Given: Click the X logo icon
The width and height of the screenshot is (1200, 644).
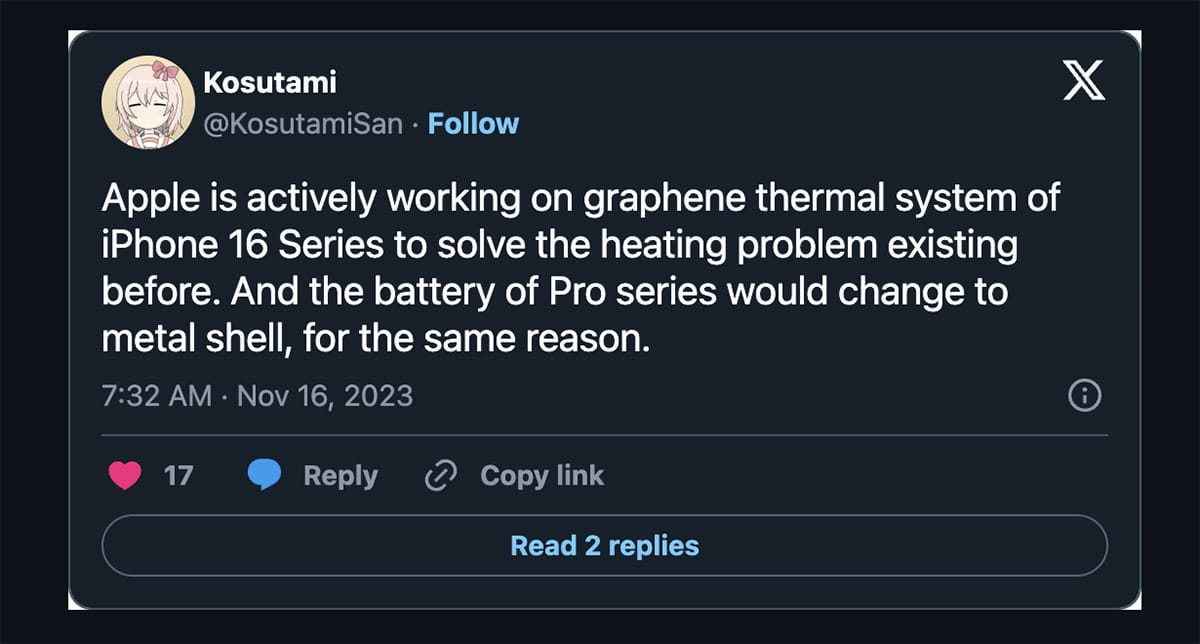Looking at the screenshot, I should point(1084,84).
